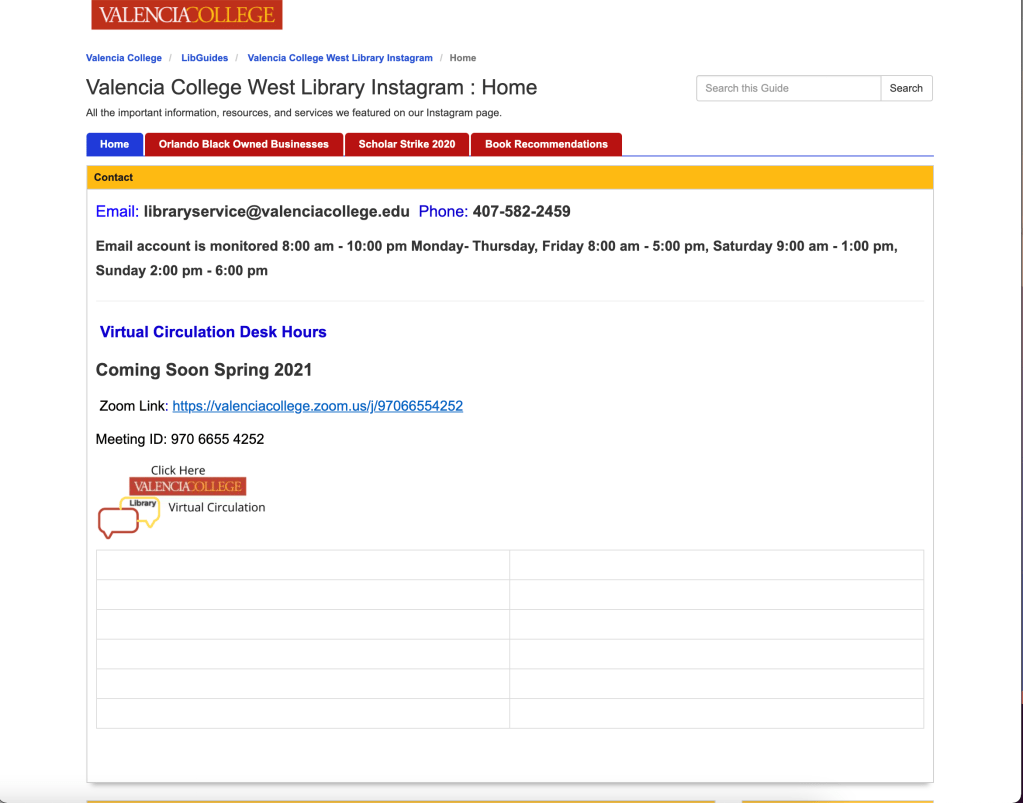The image size is (1023, 803).
Task: Click the Virtual Circulation Desk Hours heading
Action: (213, 332)
